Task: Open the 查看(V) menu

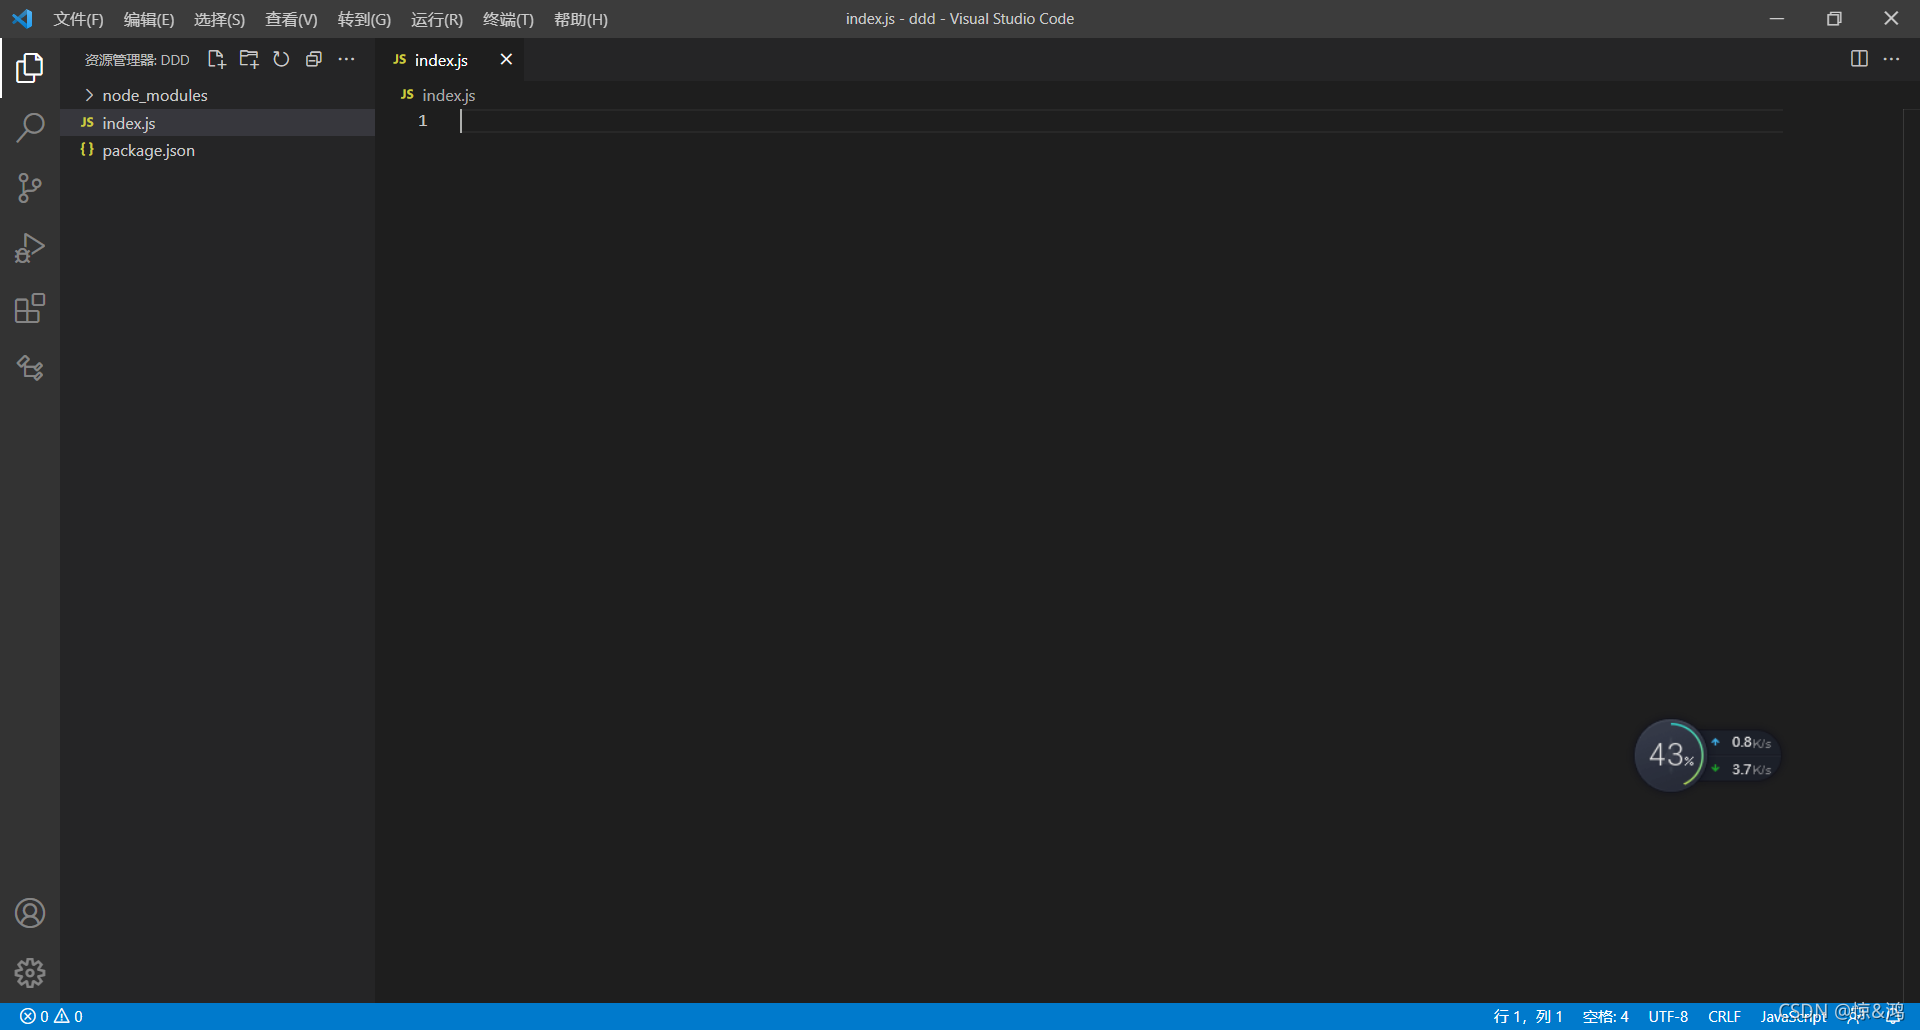Action: (291, 19)
